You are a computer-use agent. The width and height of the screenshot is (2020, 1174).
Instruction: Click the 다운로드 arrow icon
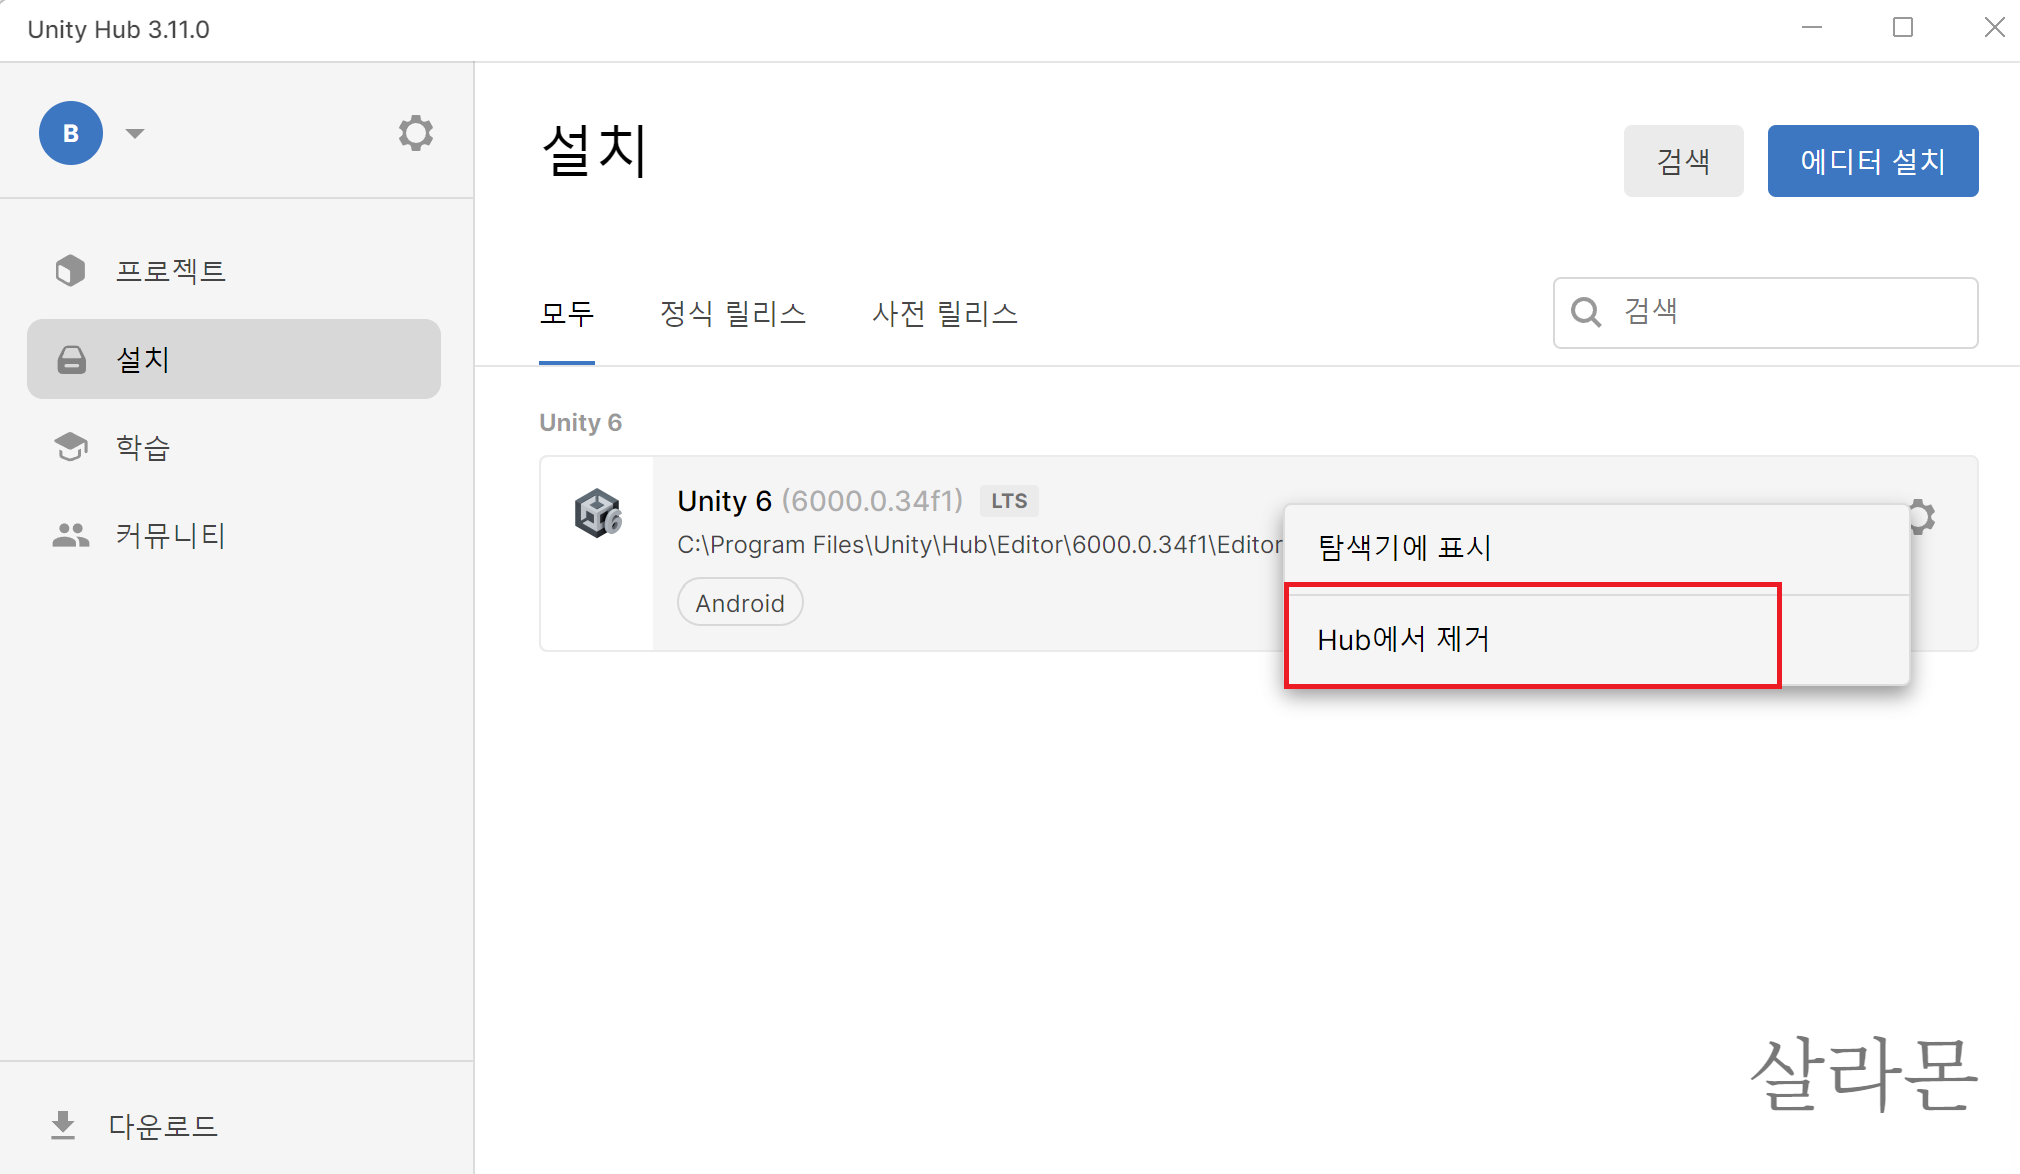(63, 1125)
